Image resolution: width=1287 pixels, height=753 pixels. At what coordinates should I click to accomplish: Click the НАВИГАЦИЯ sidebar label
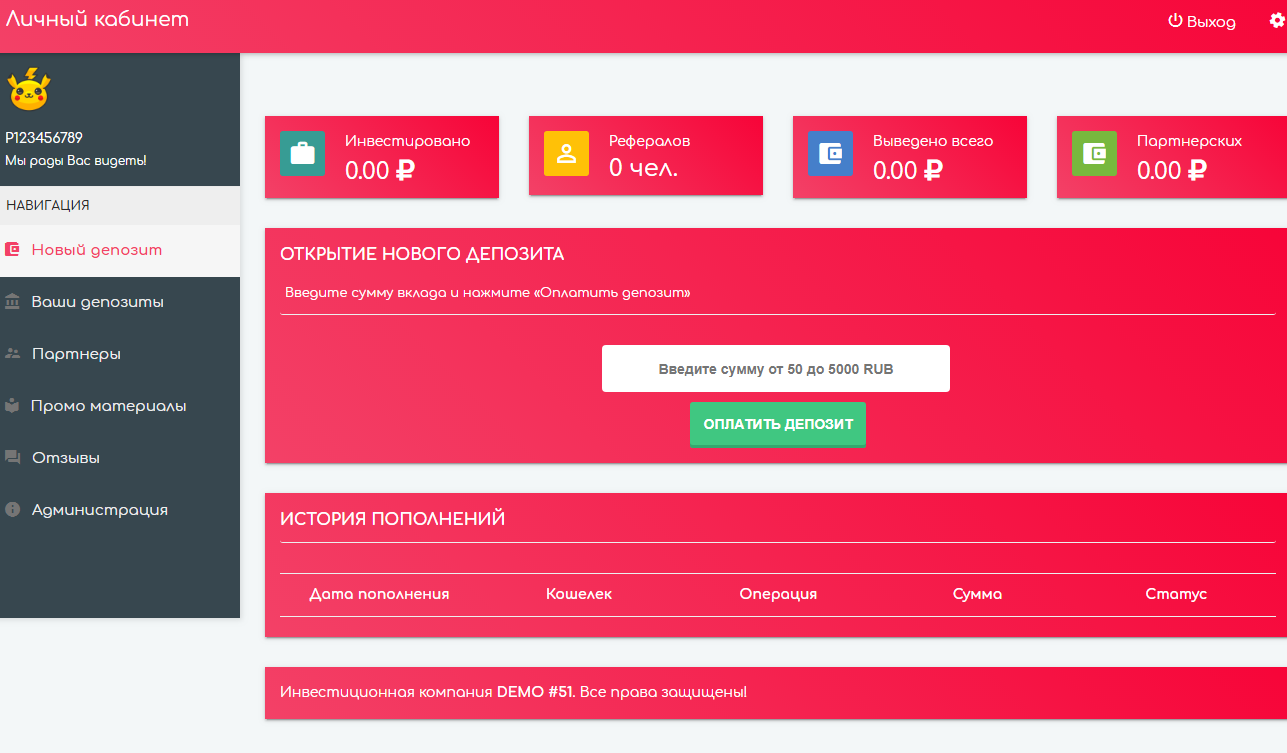click(48, 205)
